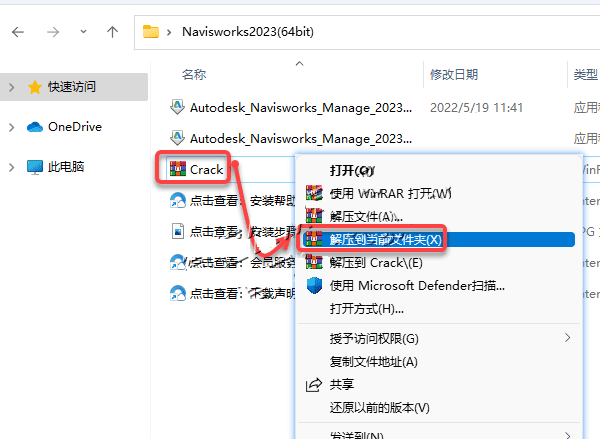Click the Crack WinRAR archive icon
Viewport: 600px width, 439px height.
[178, 169]
